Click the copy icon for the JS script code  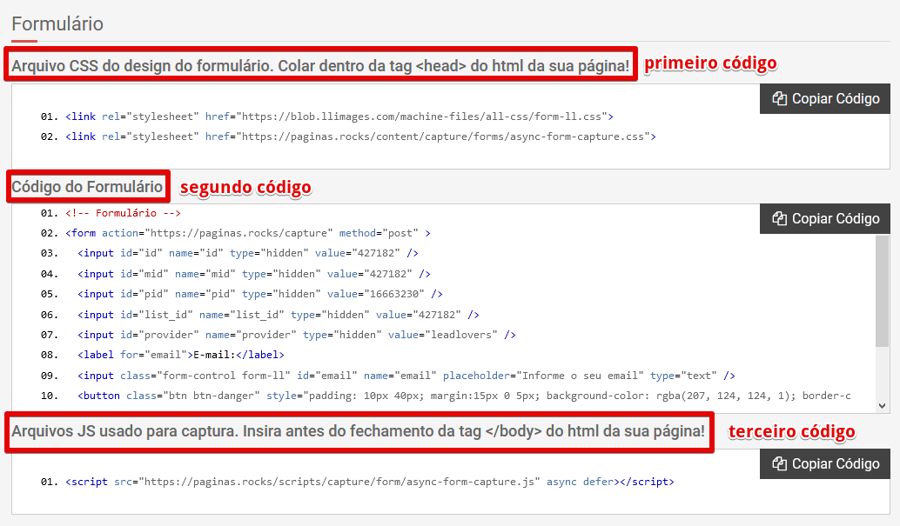click(x=780, y=464)
